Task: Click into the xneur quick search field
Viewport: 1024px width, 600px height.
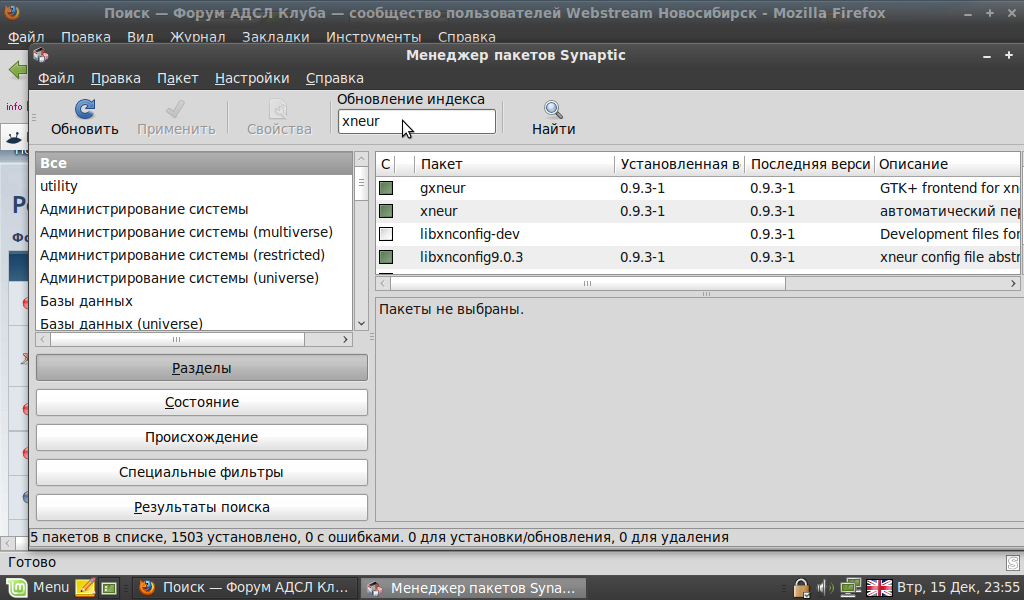Action: pos(417,121)
